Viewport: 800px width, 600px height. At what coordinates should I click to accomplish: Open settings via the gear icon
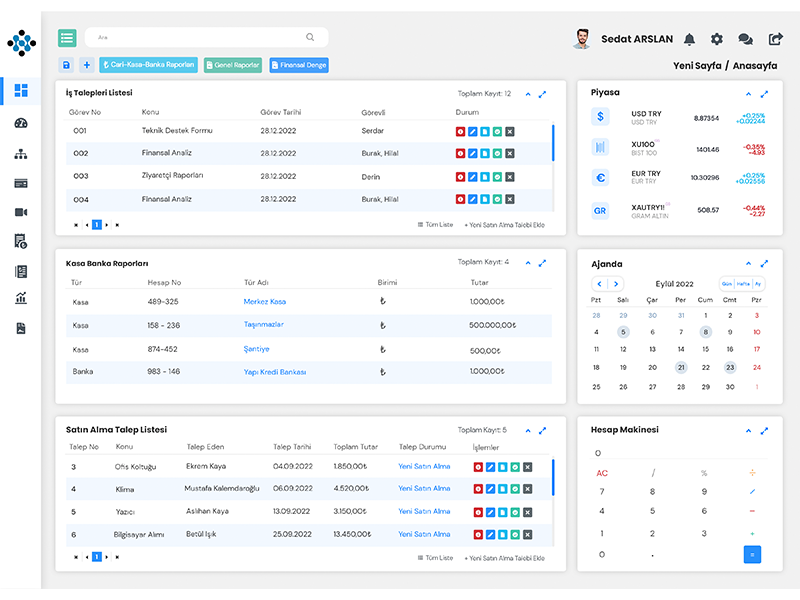click(717, 39)
